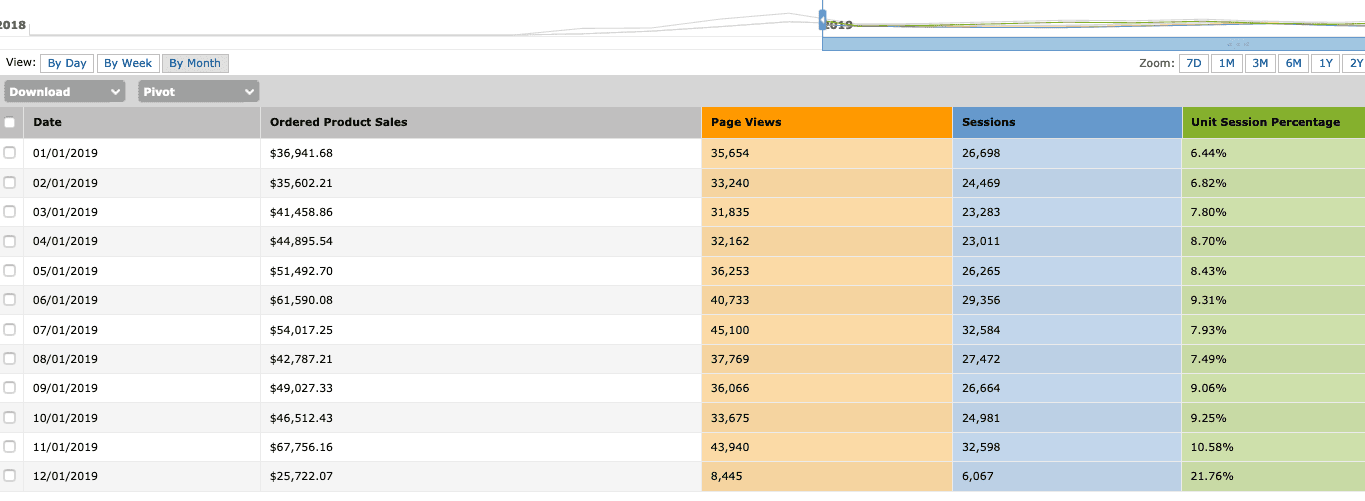Open the Pivot dropdown

(199, 91)
